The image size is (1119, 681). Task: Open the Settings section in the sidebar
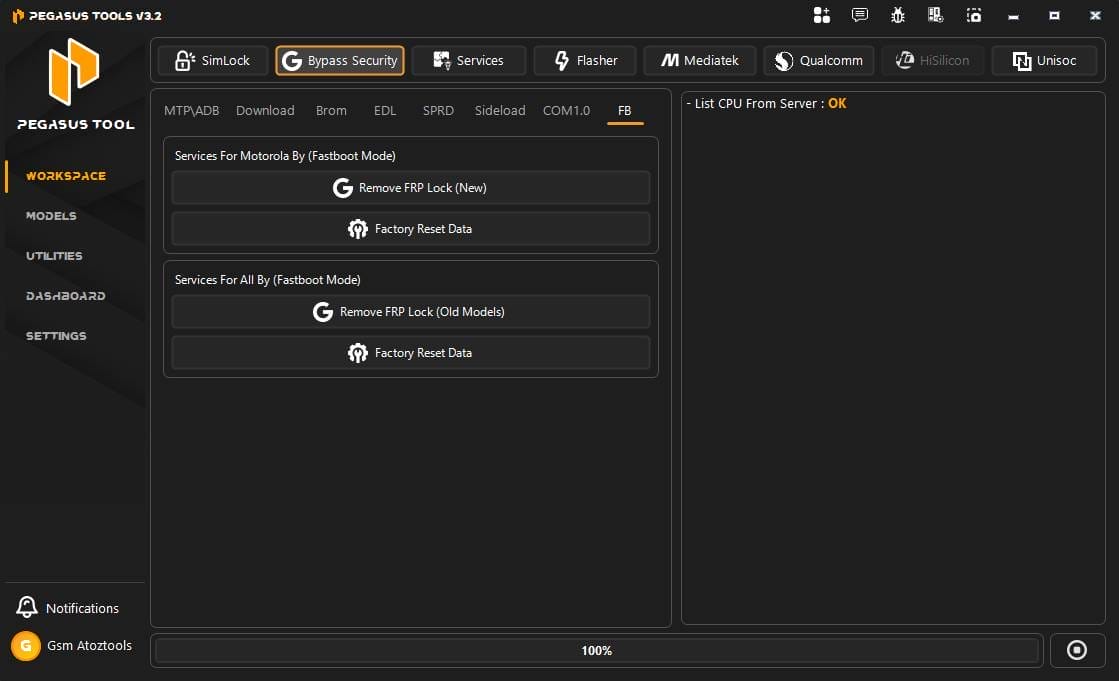[54, 336]
